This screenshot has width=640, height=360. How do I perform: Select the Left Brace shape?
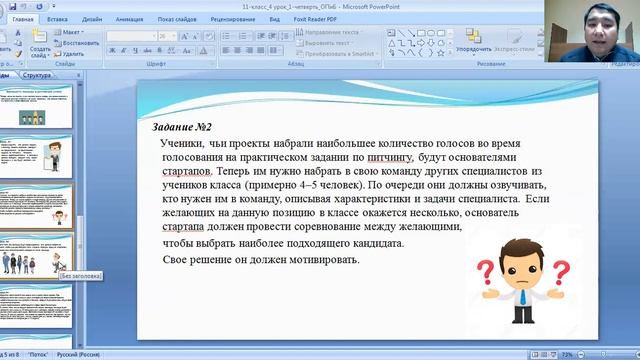(421, 53)
